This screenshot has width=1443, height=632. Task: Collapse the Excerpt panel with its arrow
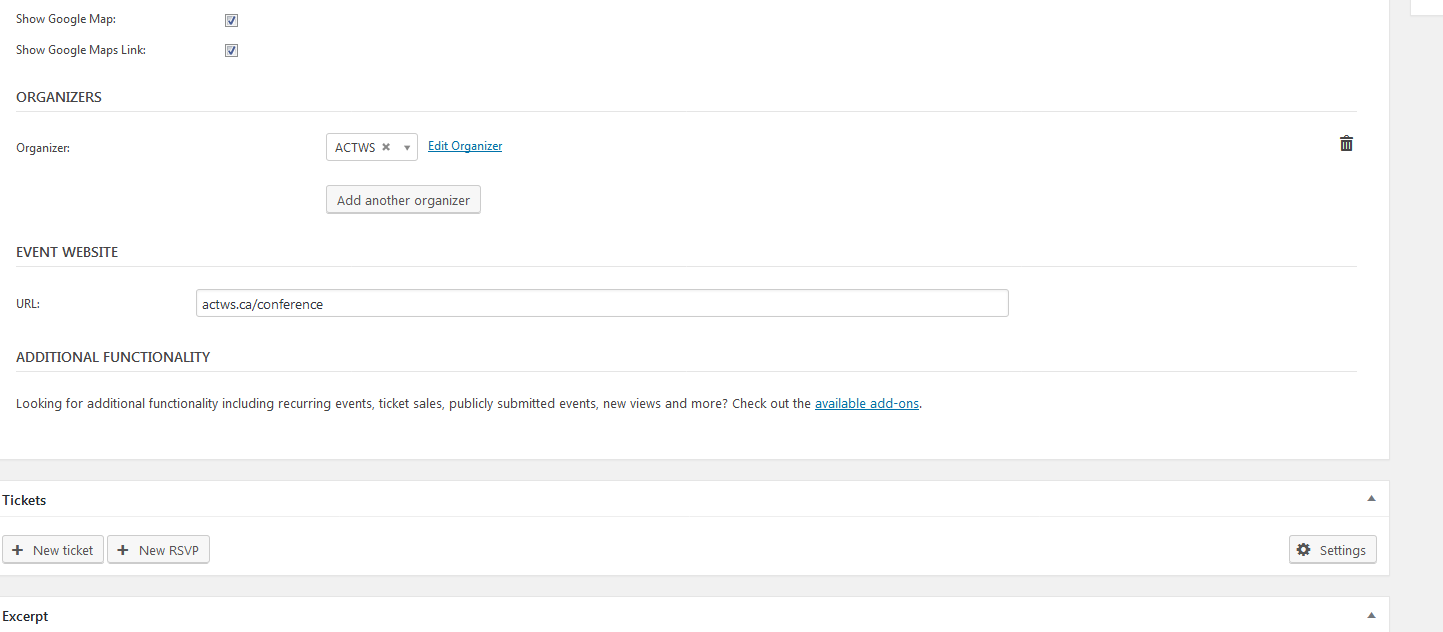1371,616
